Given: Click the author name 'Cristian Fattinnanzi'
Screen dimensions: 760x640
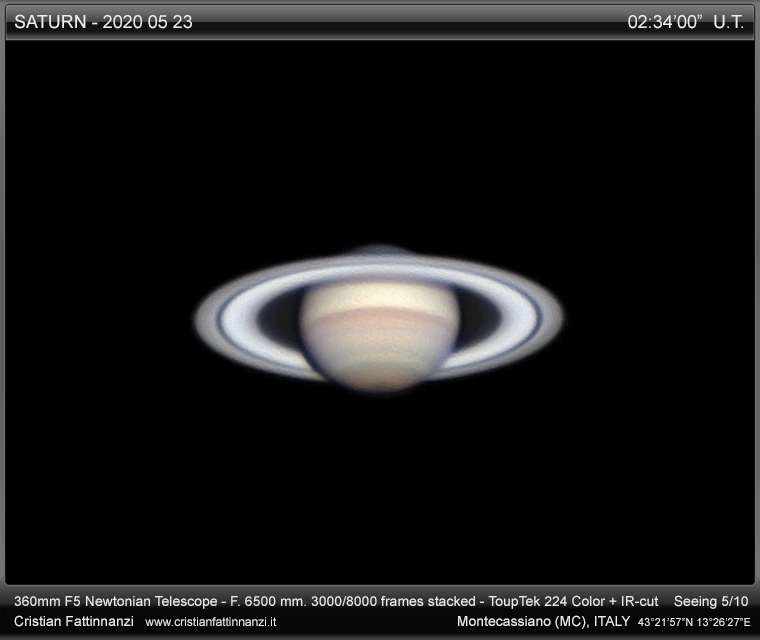Looking at the screenshot, I should pos(74,621).
